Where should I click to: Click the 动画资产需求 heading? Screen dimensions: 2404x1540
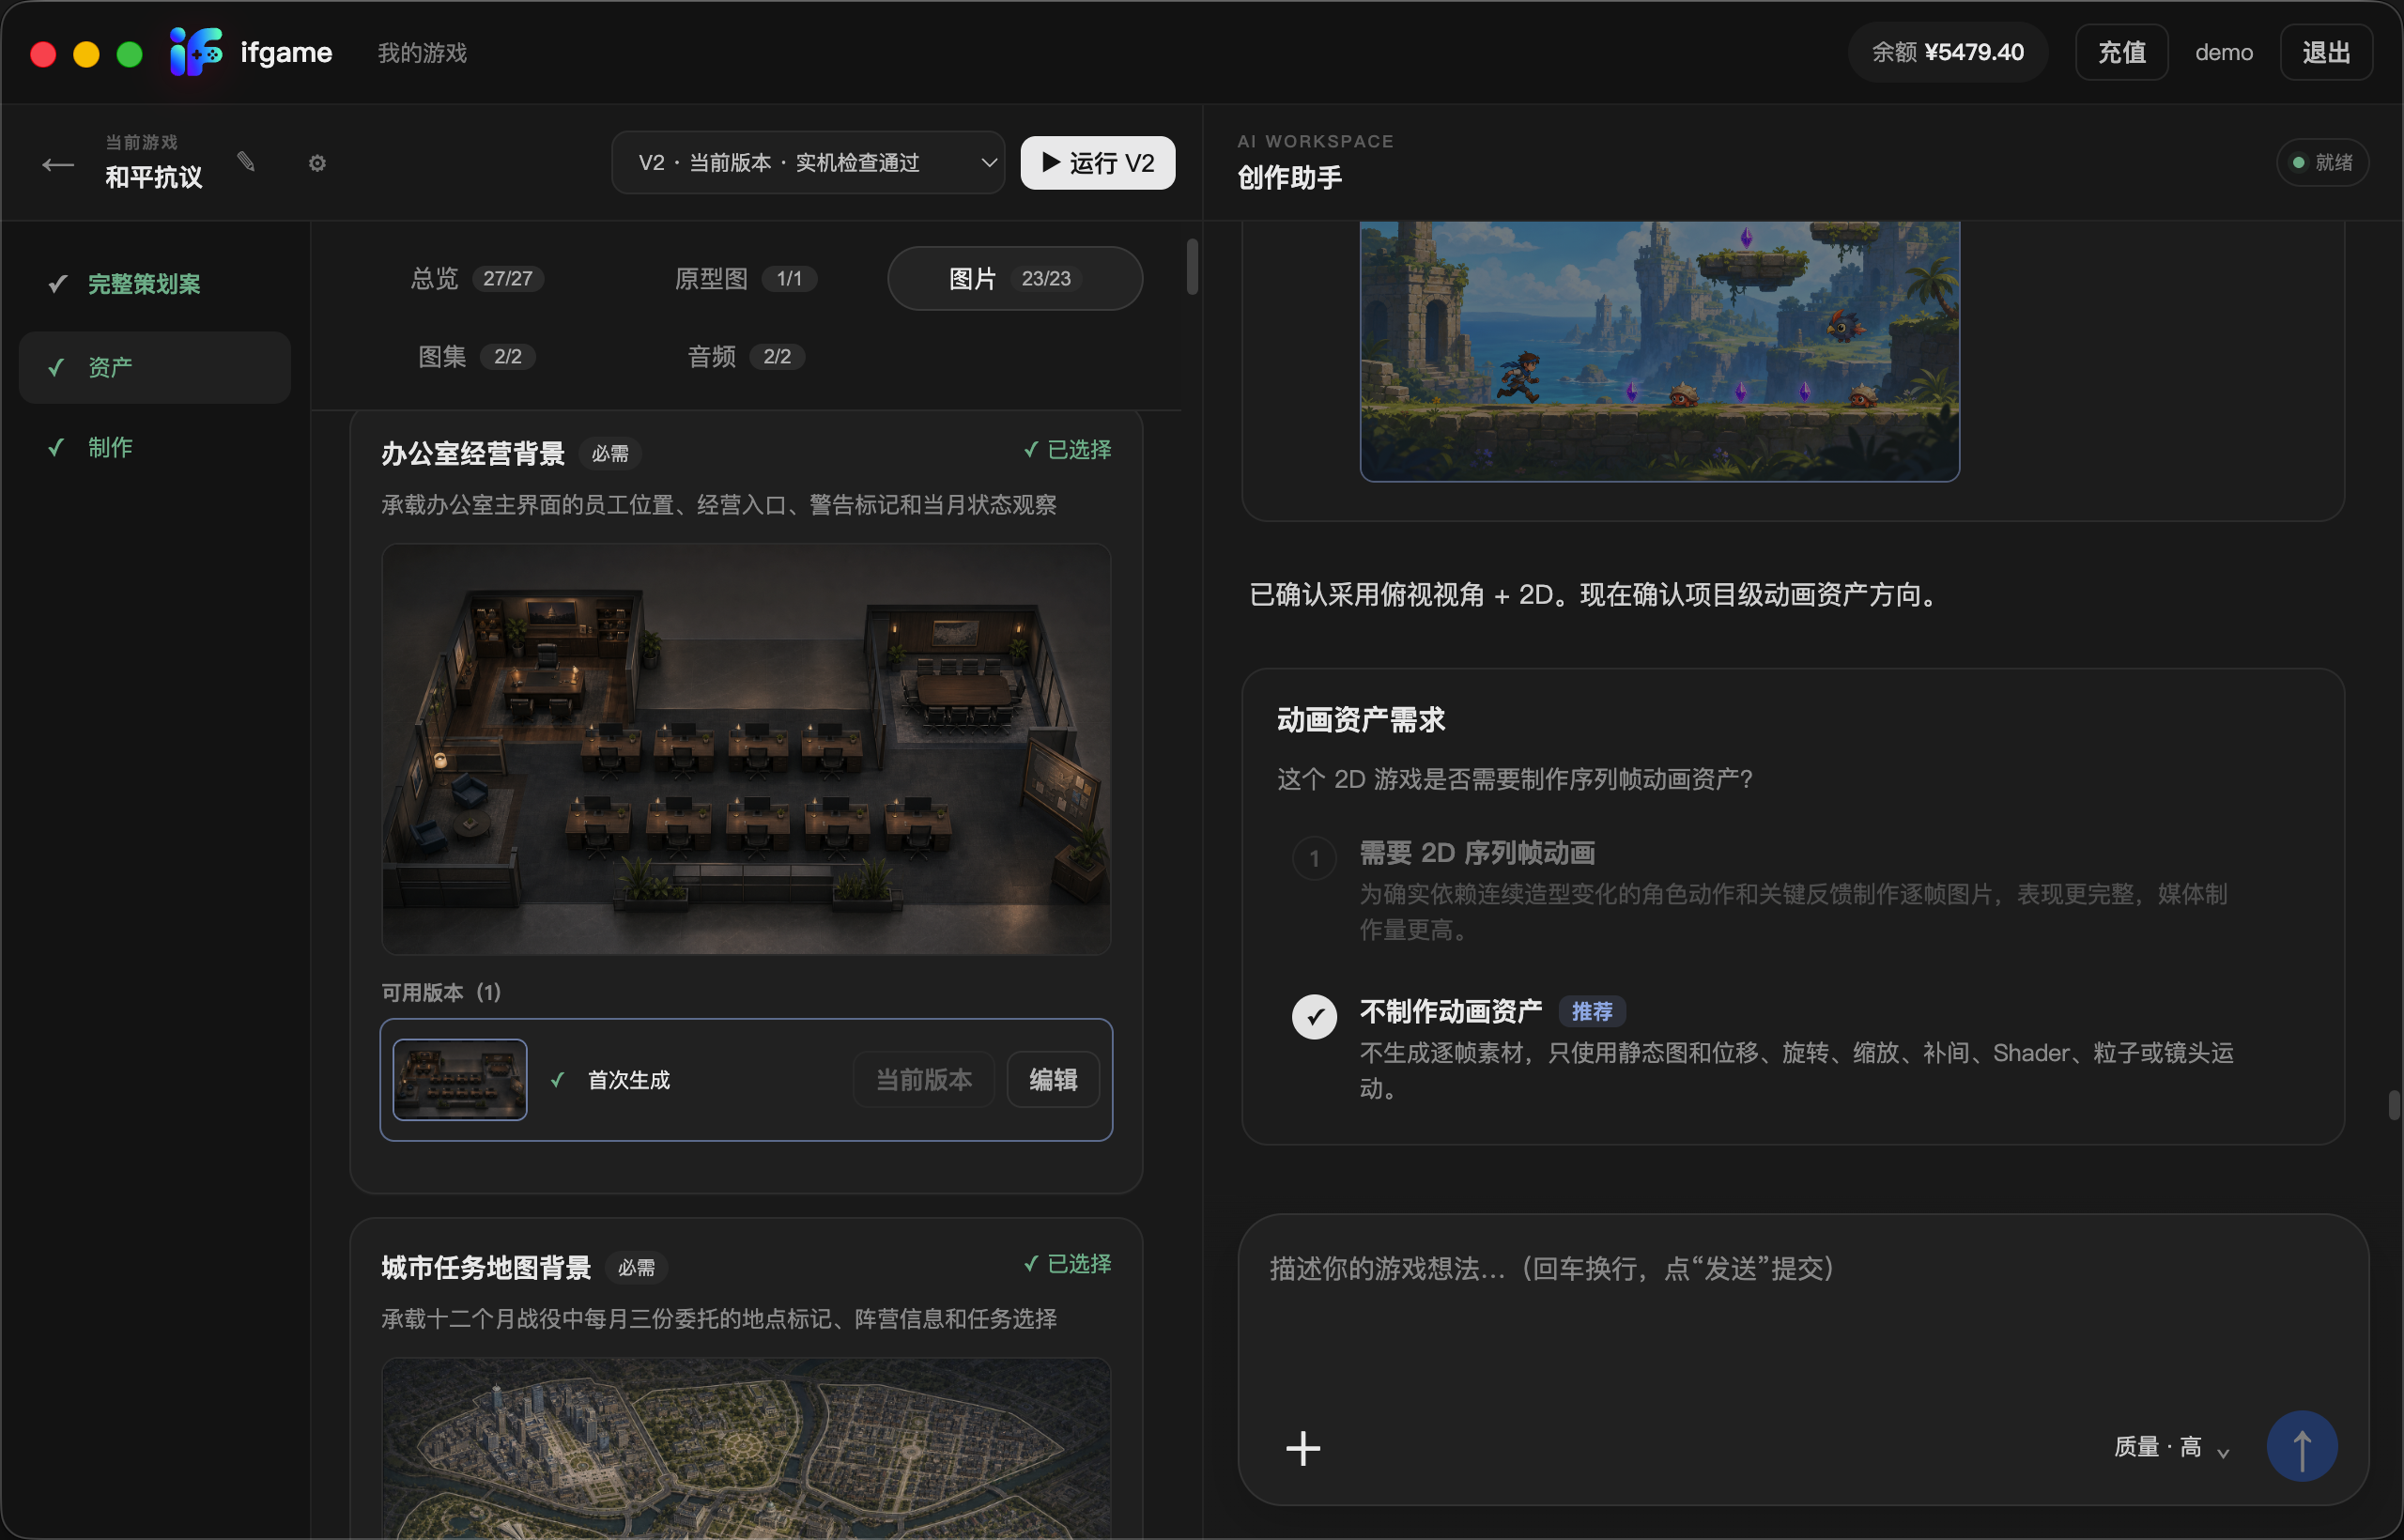[x=1360, y=719]
